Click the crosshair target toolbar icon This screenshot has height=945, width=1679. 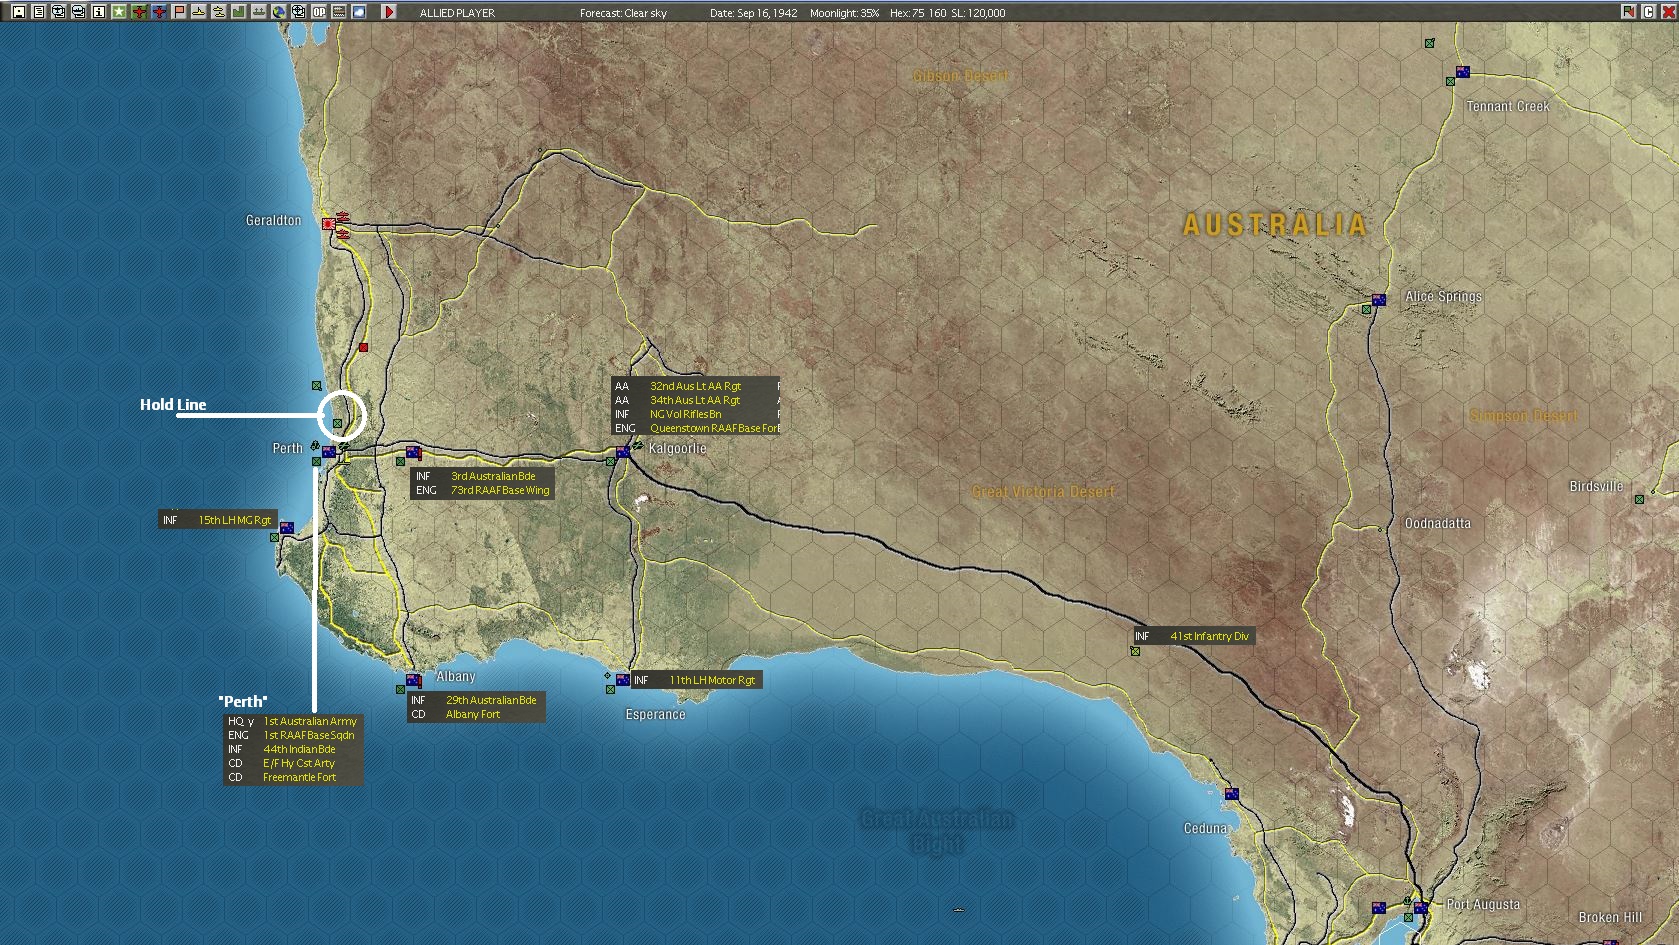pyautogui.click(x=298, y=12)
